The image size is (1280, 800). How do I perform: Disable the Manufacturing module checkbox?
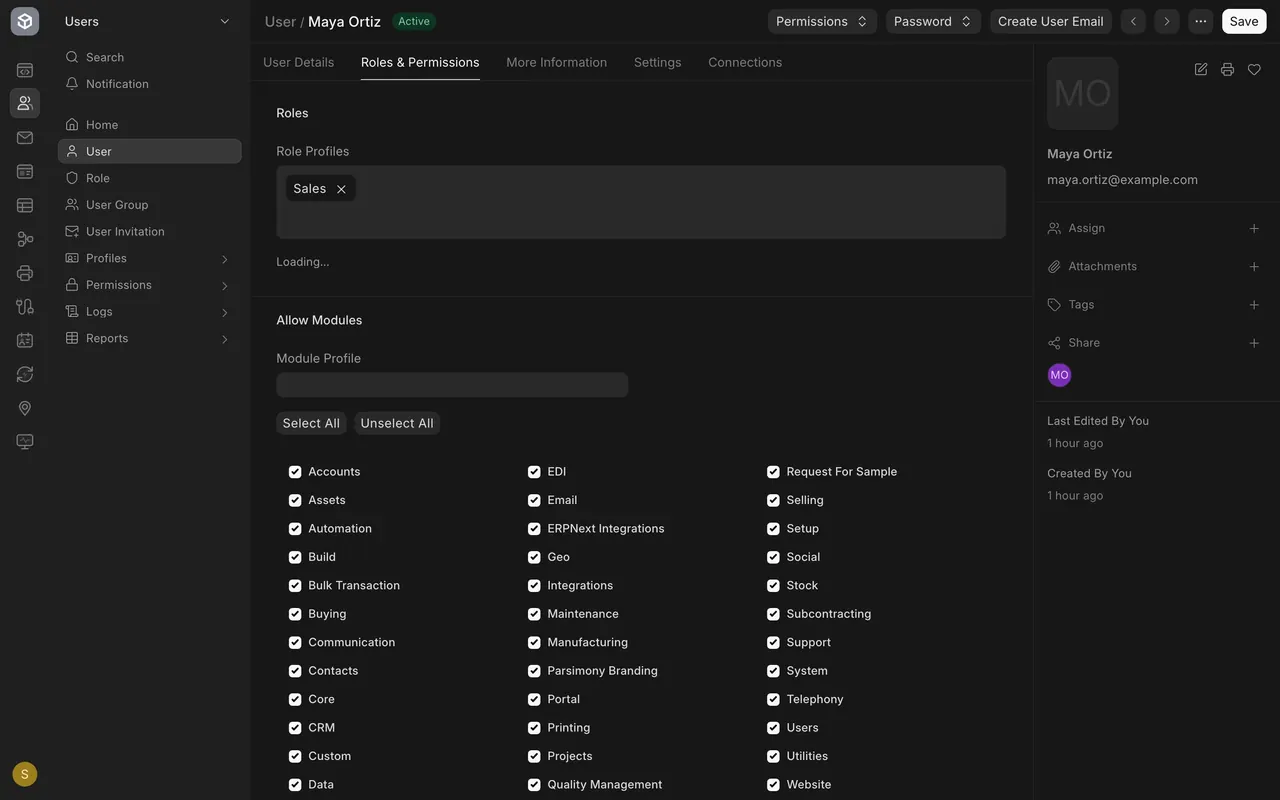click(x=534, y=643)
